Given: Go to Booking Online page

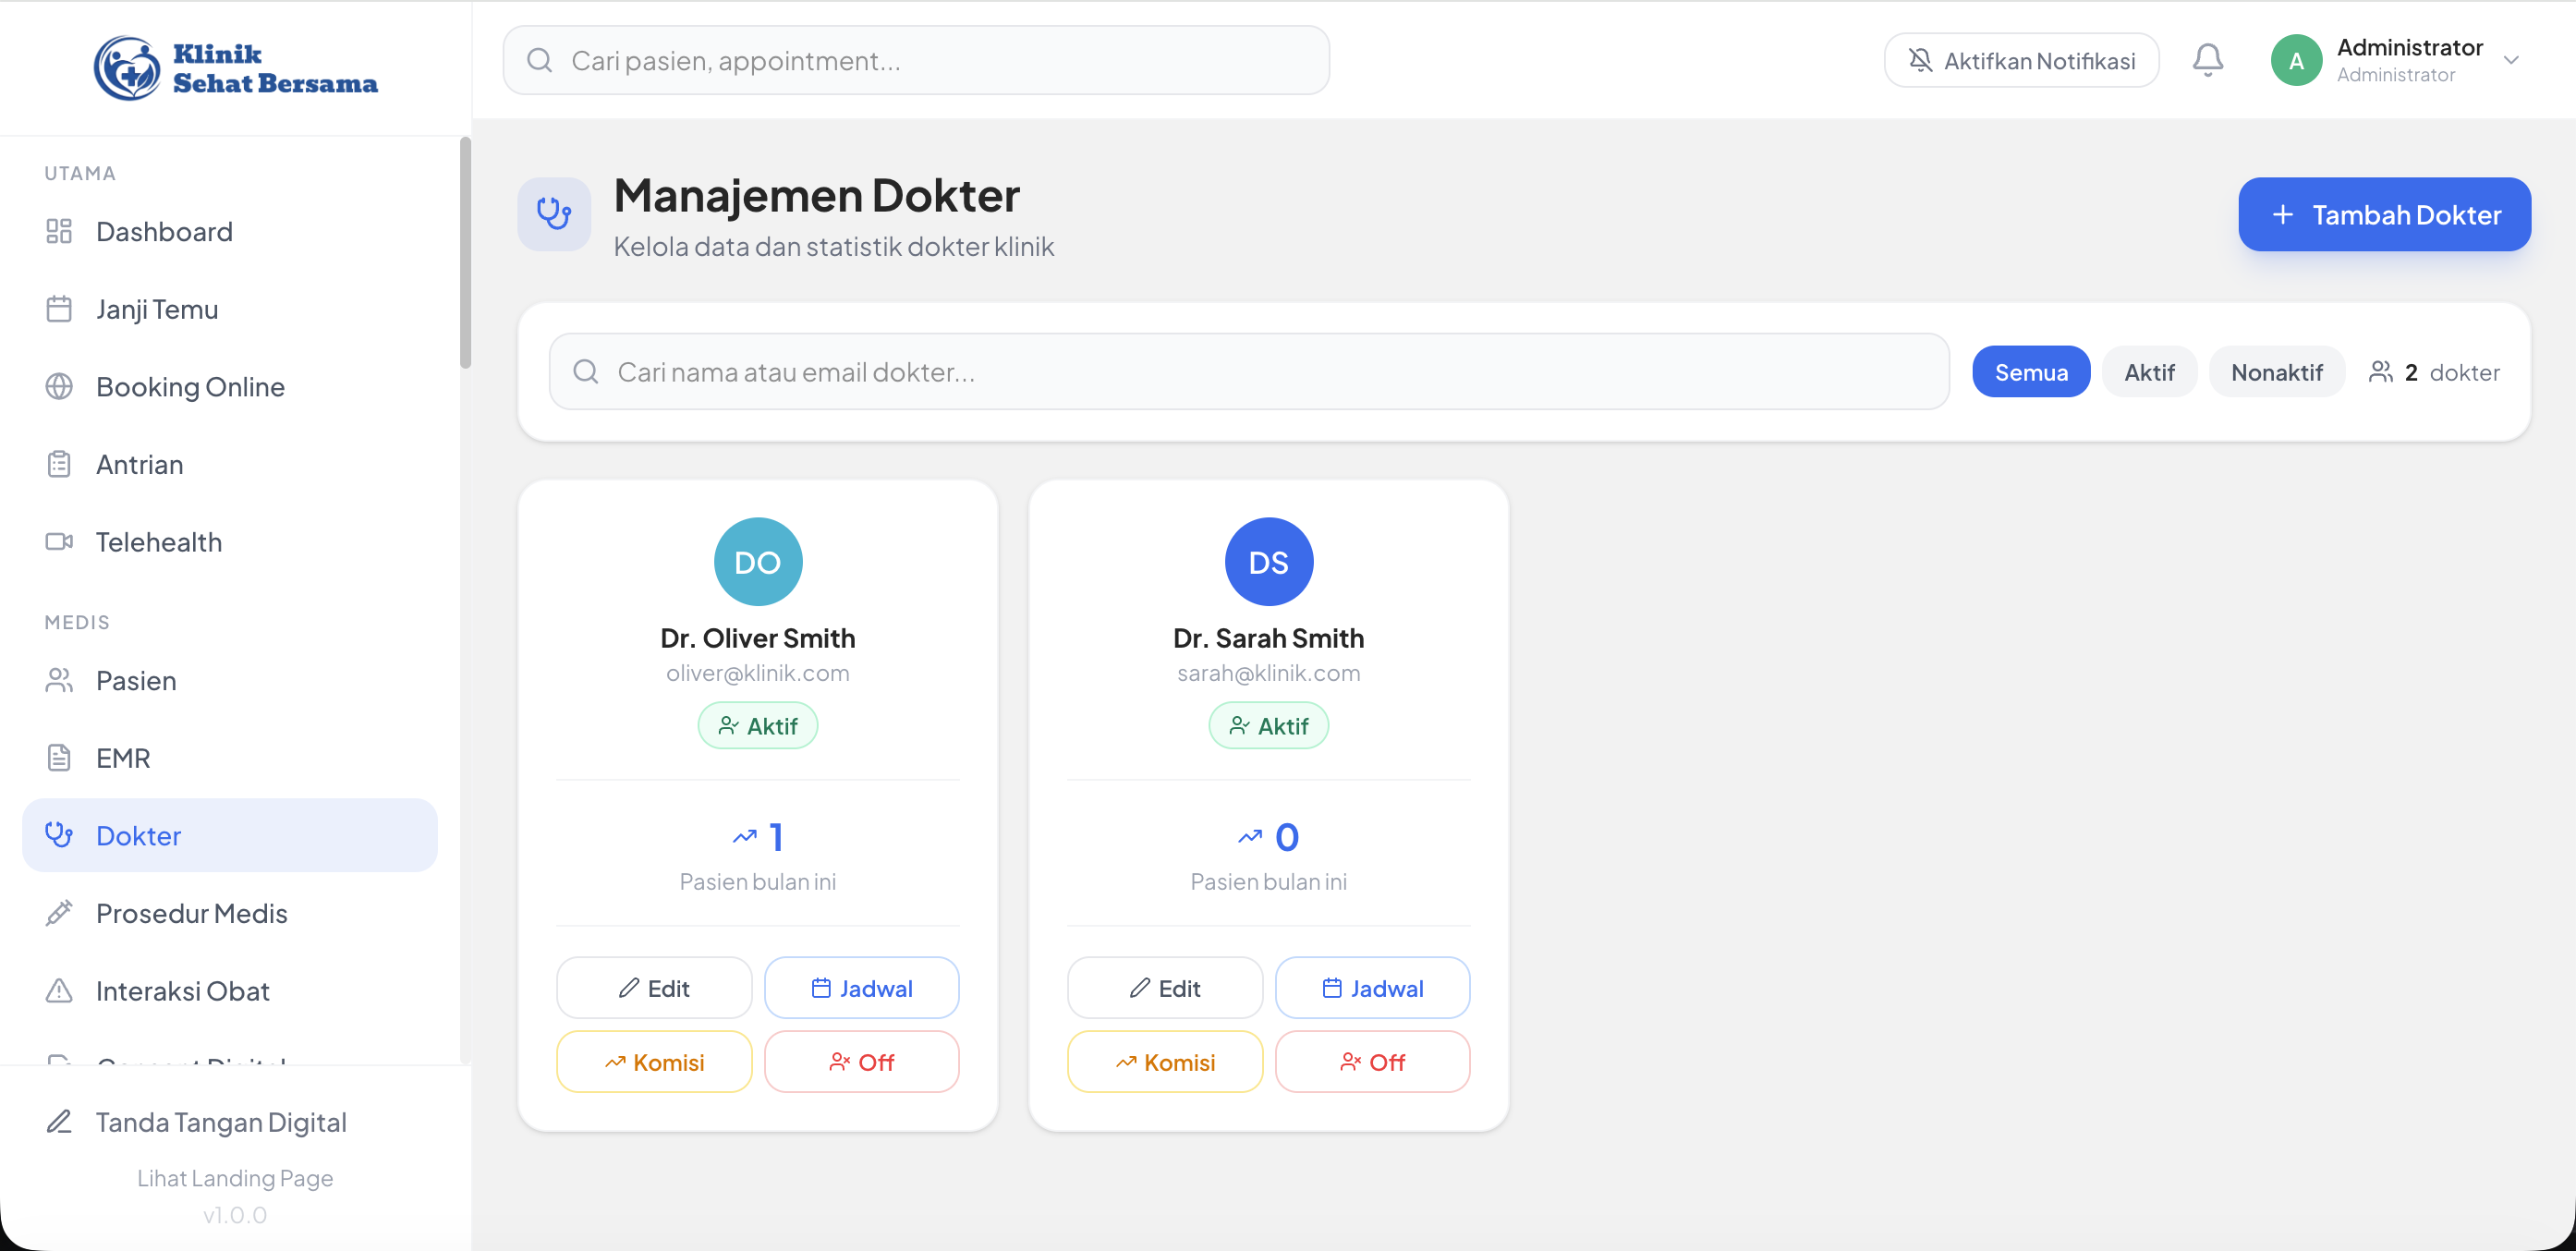Looking at the screenshot, I should tap(190, 387).
